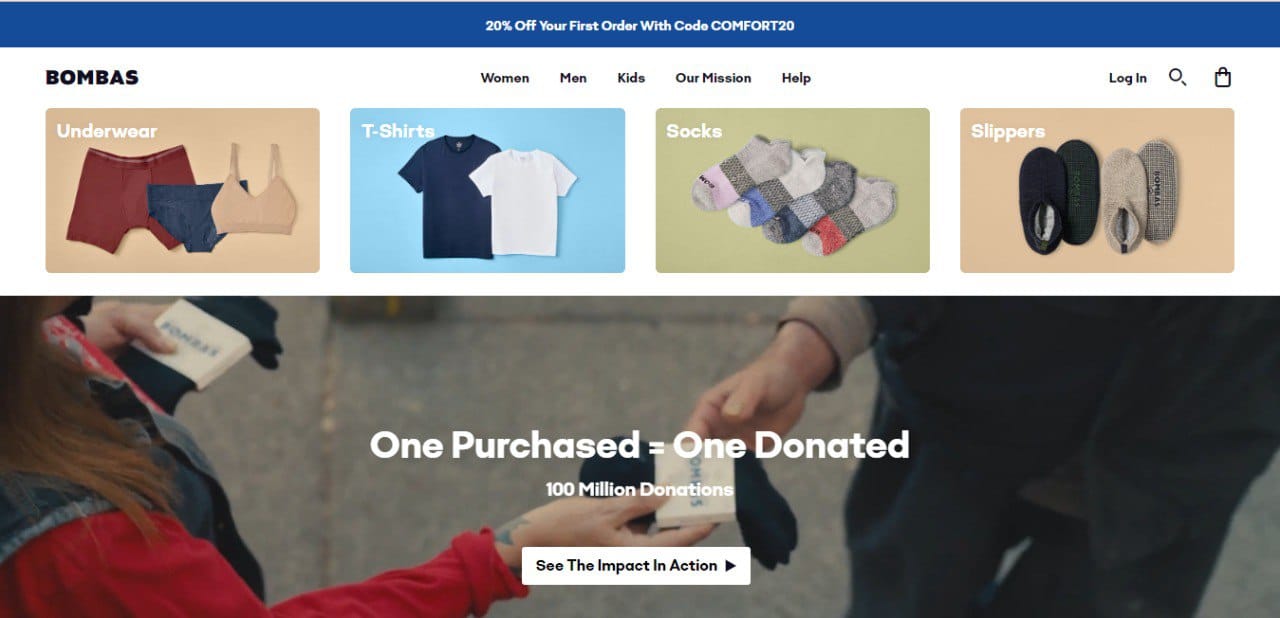This screenshot has height=618, width=1280.
Task: Select the Underwear category tile
Action: (x=182, y=190)
